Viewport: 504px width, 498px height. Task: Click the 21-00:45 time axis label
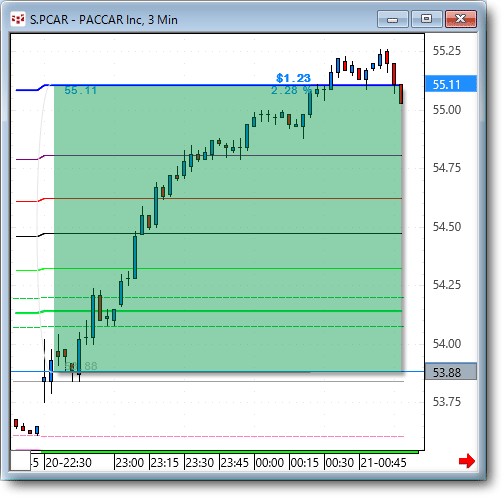[x=383, y=463]
